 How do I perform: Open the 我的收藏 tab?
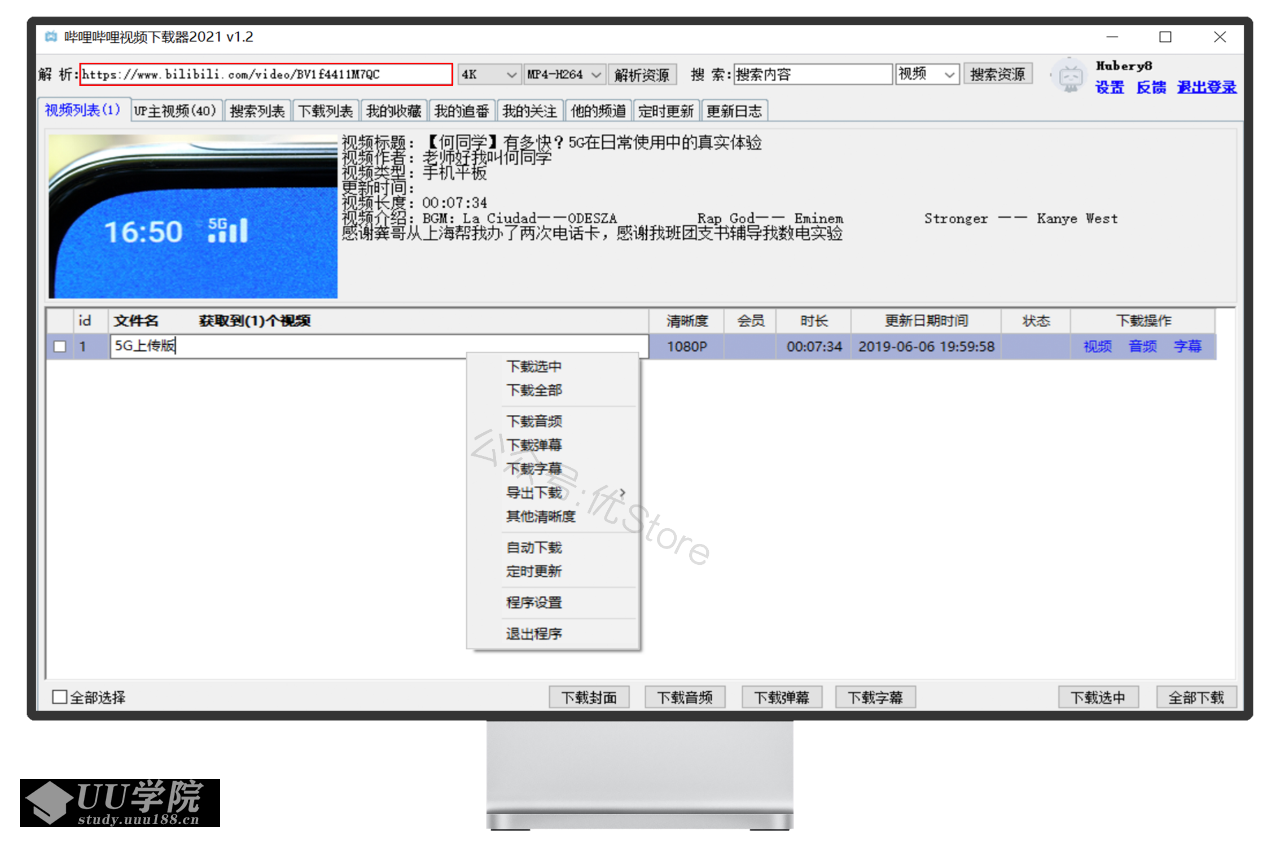tap(393, 111)
